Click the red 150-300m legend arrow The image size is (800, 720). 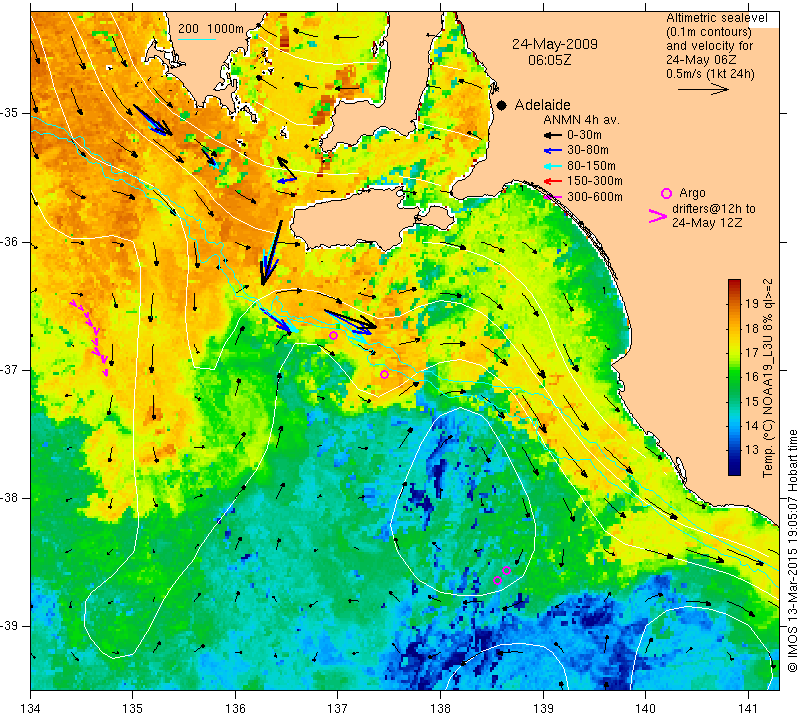[552, 181]
